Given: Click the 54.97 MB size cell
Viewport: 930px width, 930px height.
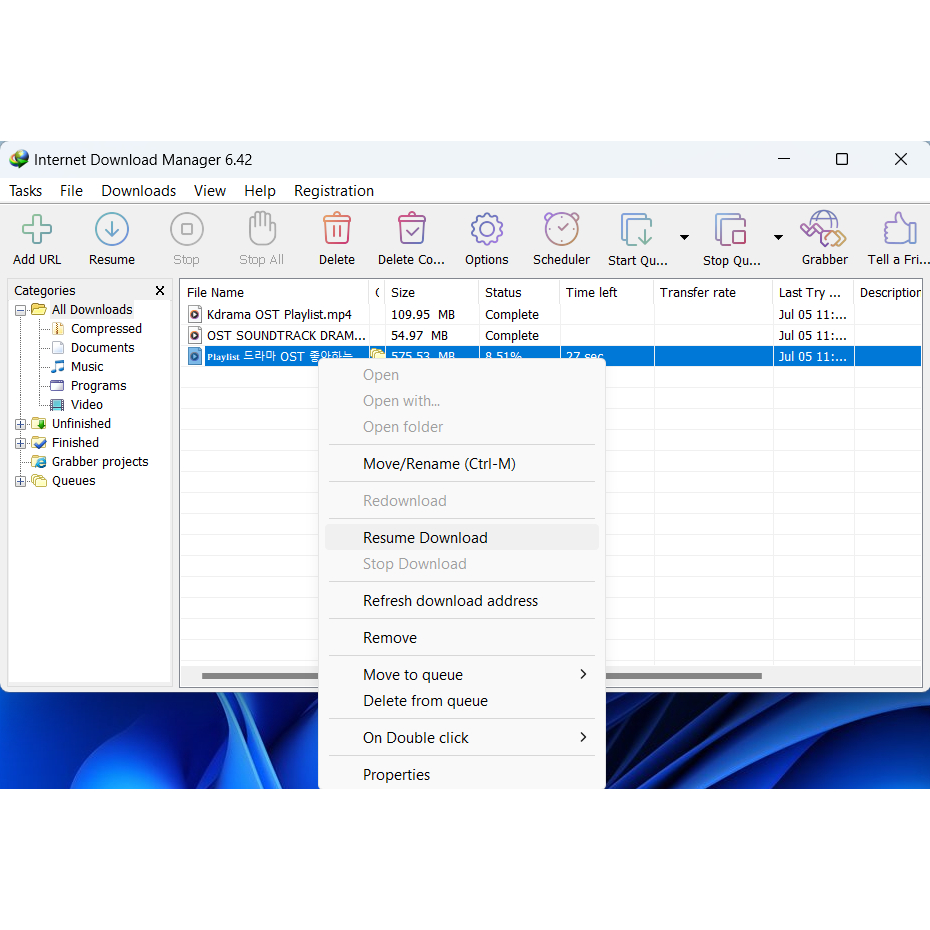Looking at the screenshot, I should coord(419,336).
